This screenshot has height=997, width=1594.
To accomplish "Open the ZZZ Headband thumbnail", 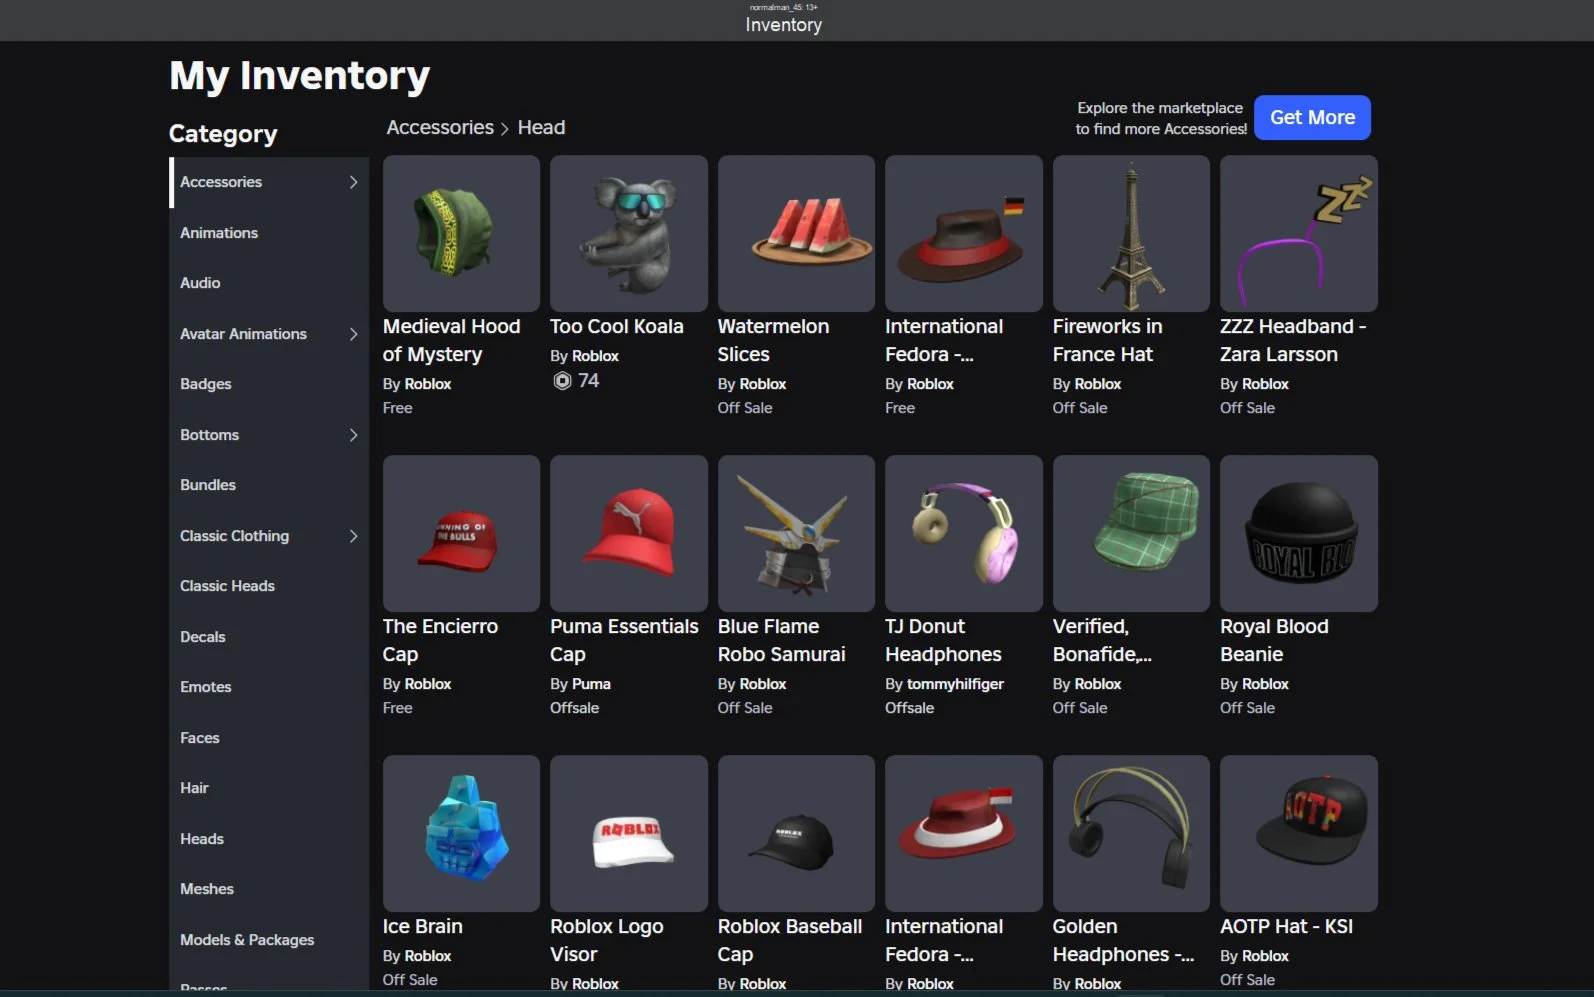I will pos(1299,233).
